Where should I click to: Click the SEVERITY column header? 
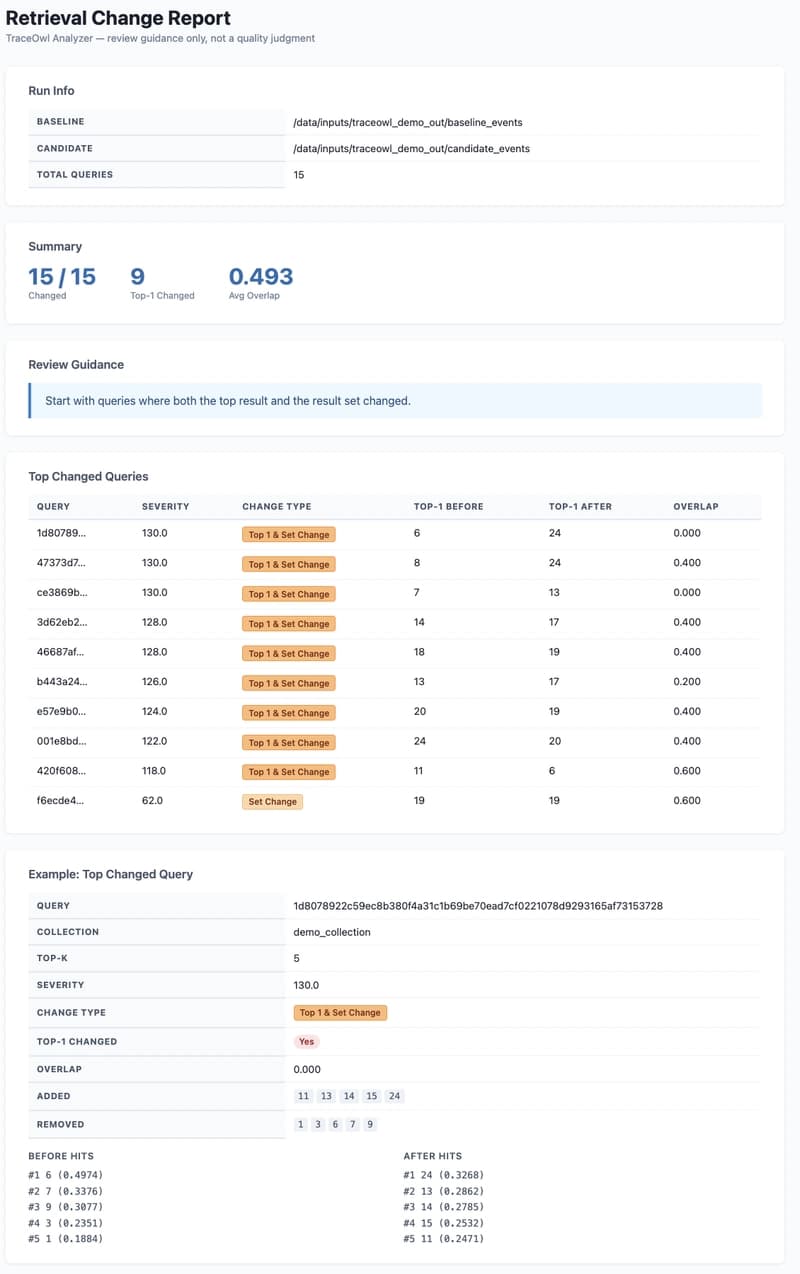[165, 507]
